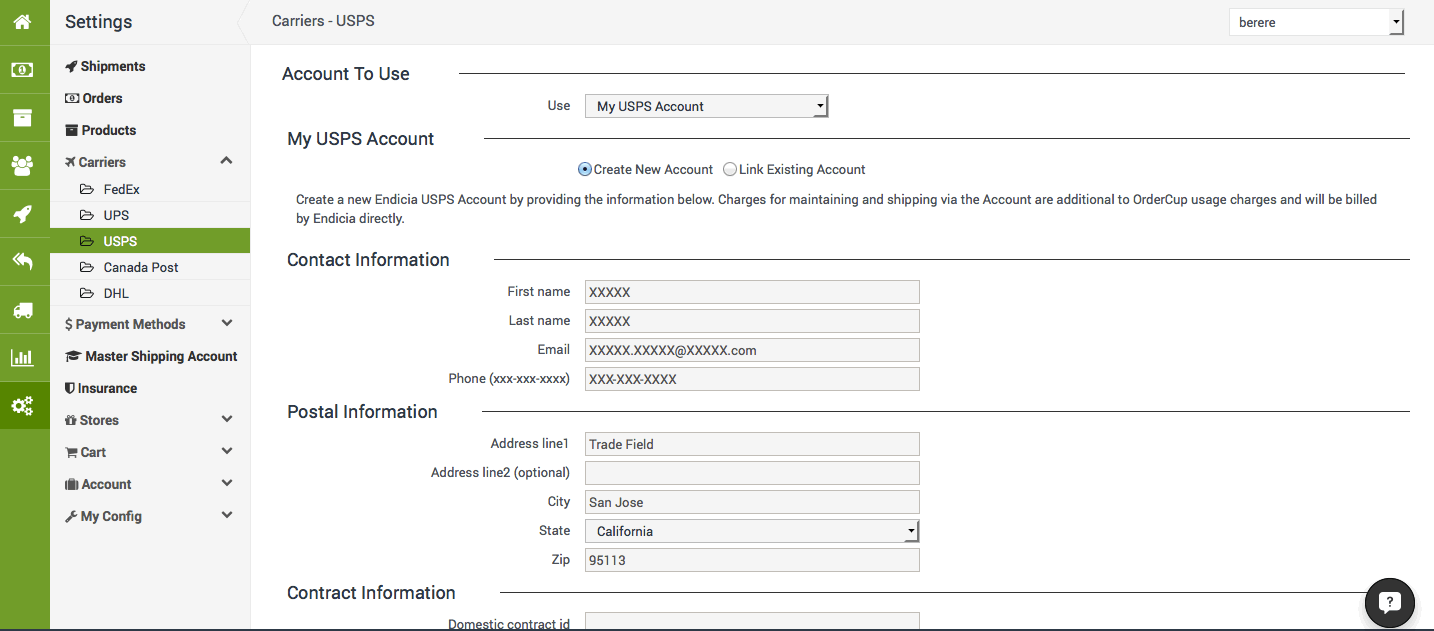Select Link Existing Account radio button
The height and width of the screenshot is (631, 1434).
(x=730, y=170)
